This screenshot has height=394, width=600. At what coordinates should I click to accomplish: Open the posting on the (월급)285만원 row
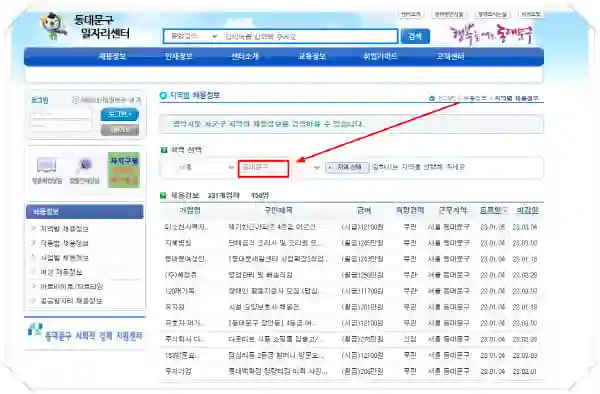coord(276,243)
